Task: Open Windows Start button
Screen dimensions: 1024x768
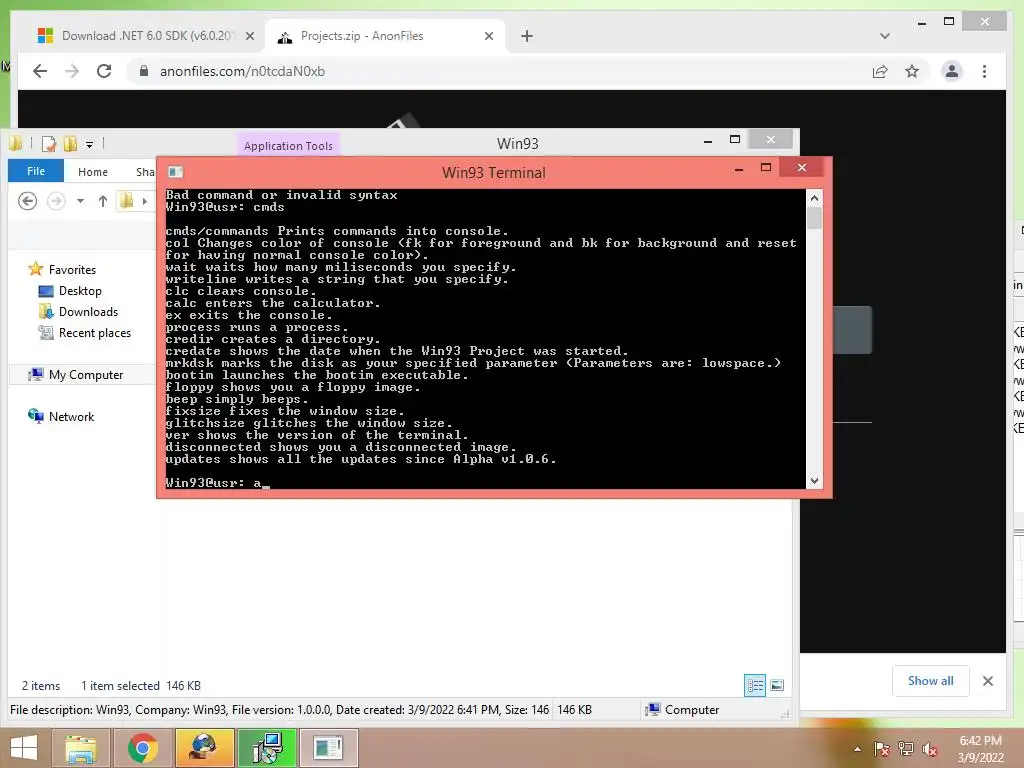Action: tap(24, 747)
